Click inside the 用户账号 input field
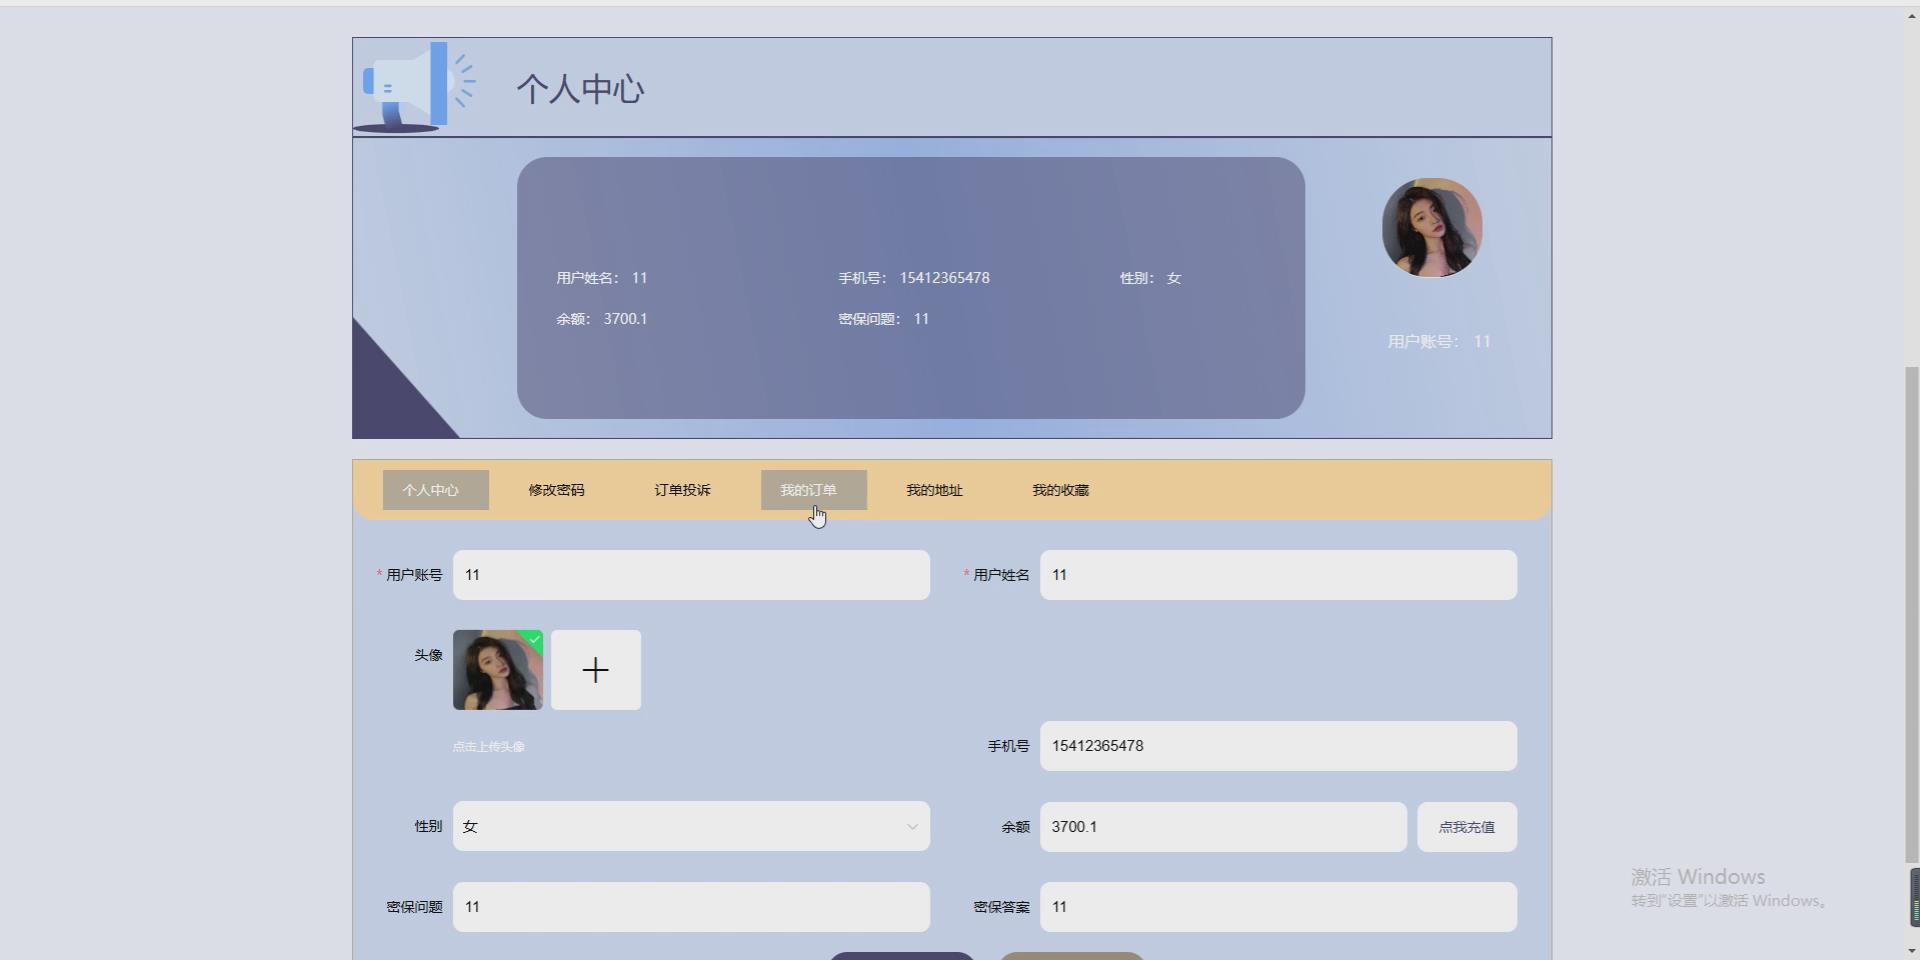The image size is (1920, 960). (x=692, y=574)
